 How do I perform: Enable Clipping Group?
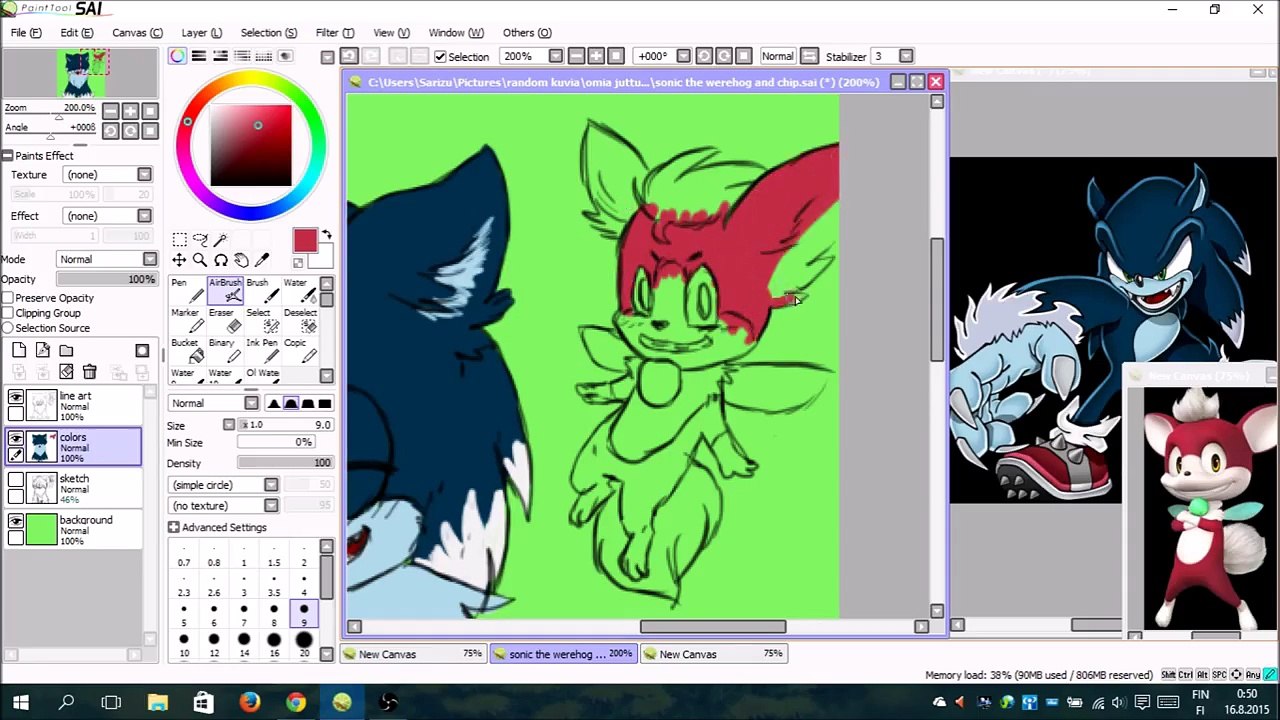[x=8, y=313]
